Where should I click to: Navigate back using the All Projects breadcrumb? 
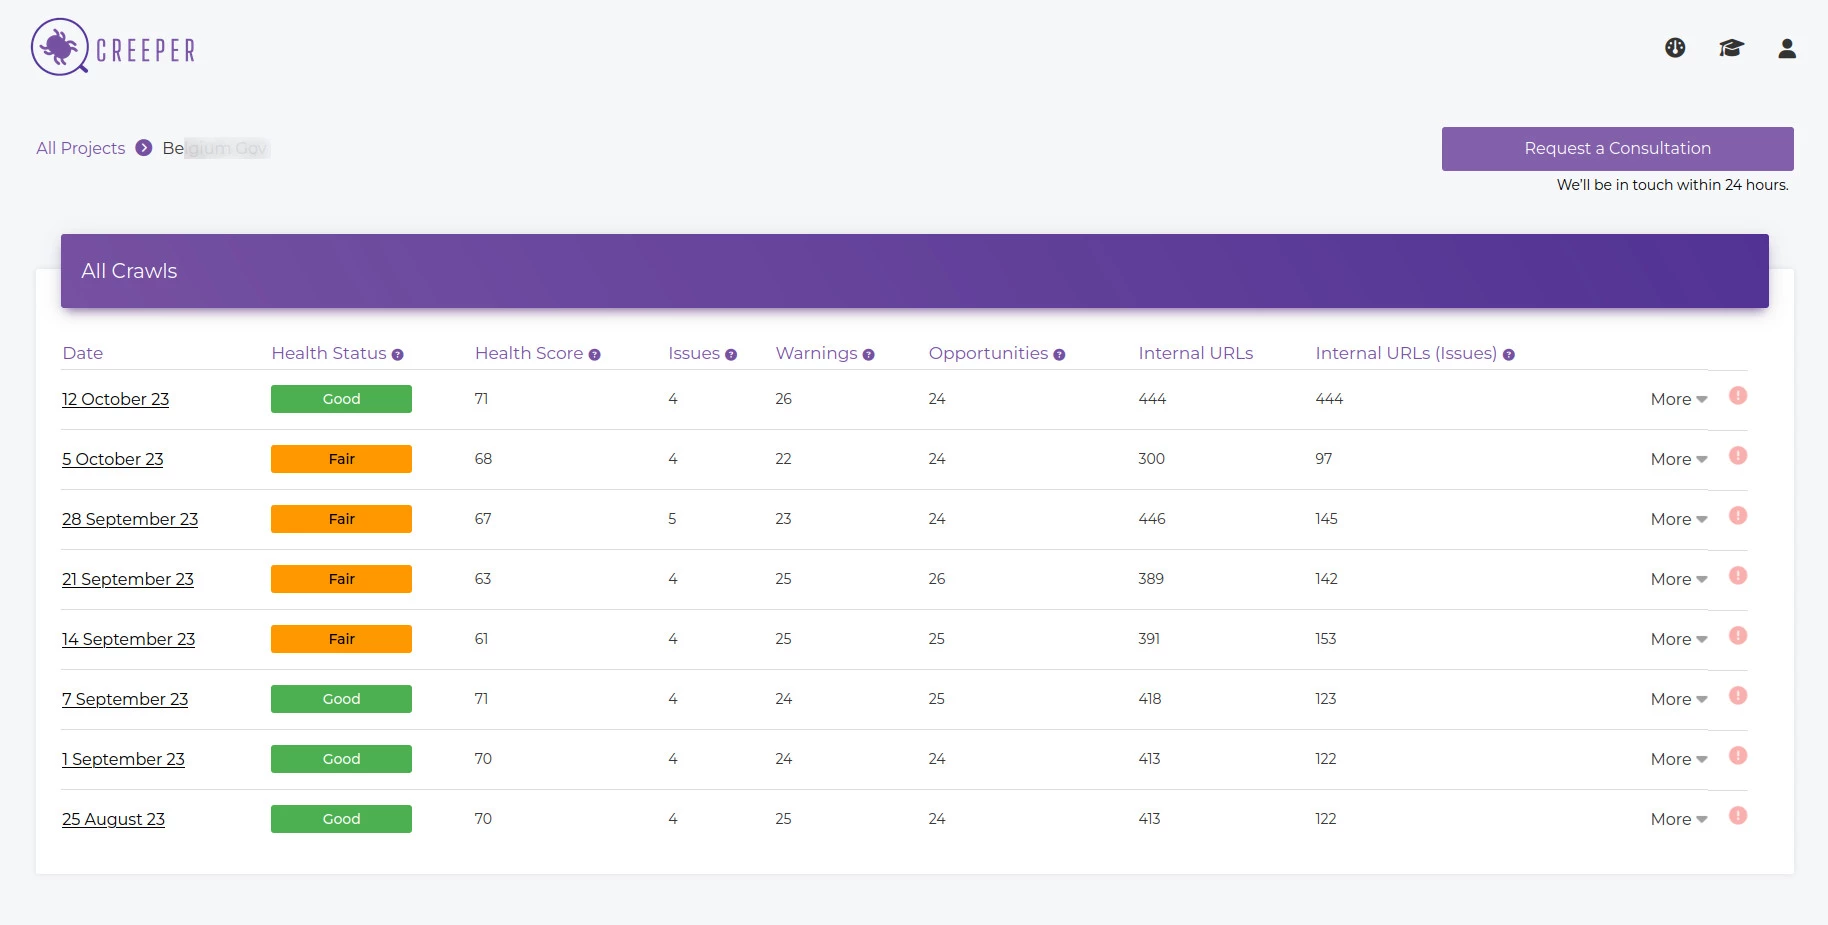[x=80, y=148]
